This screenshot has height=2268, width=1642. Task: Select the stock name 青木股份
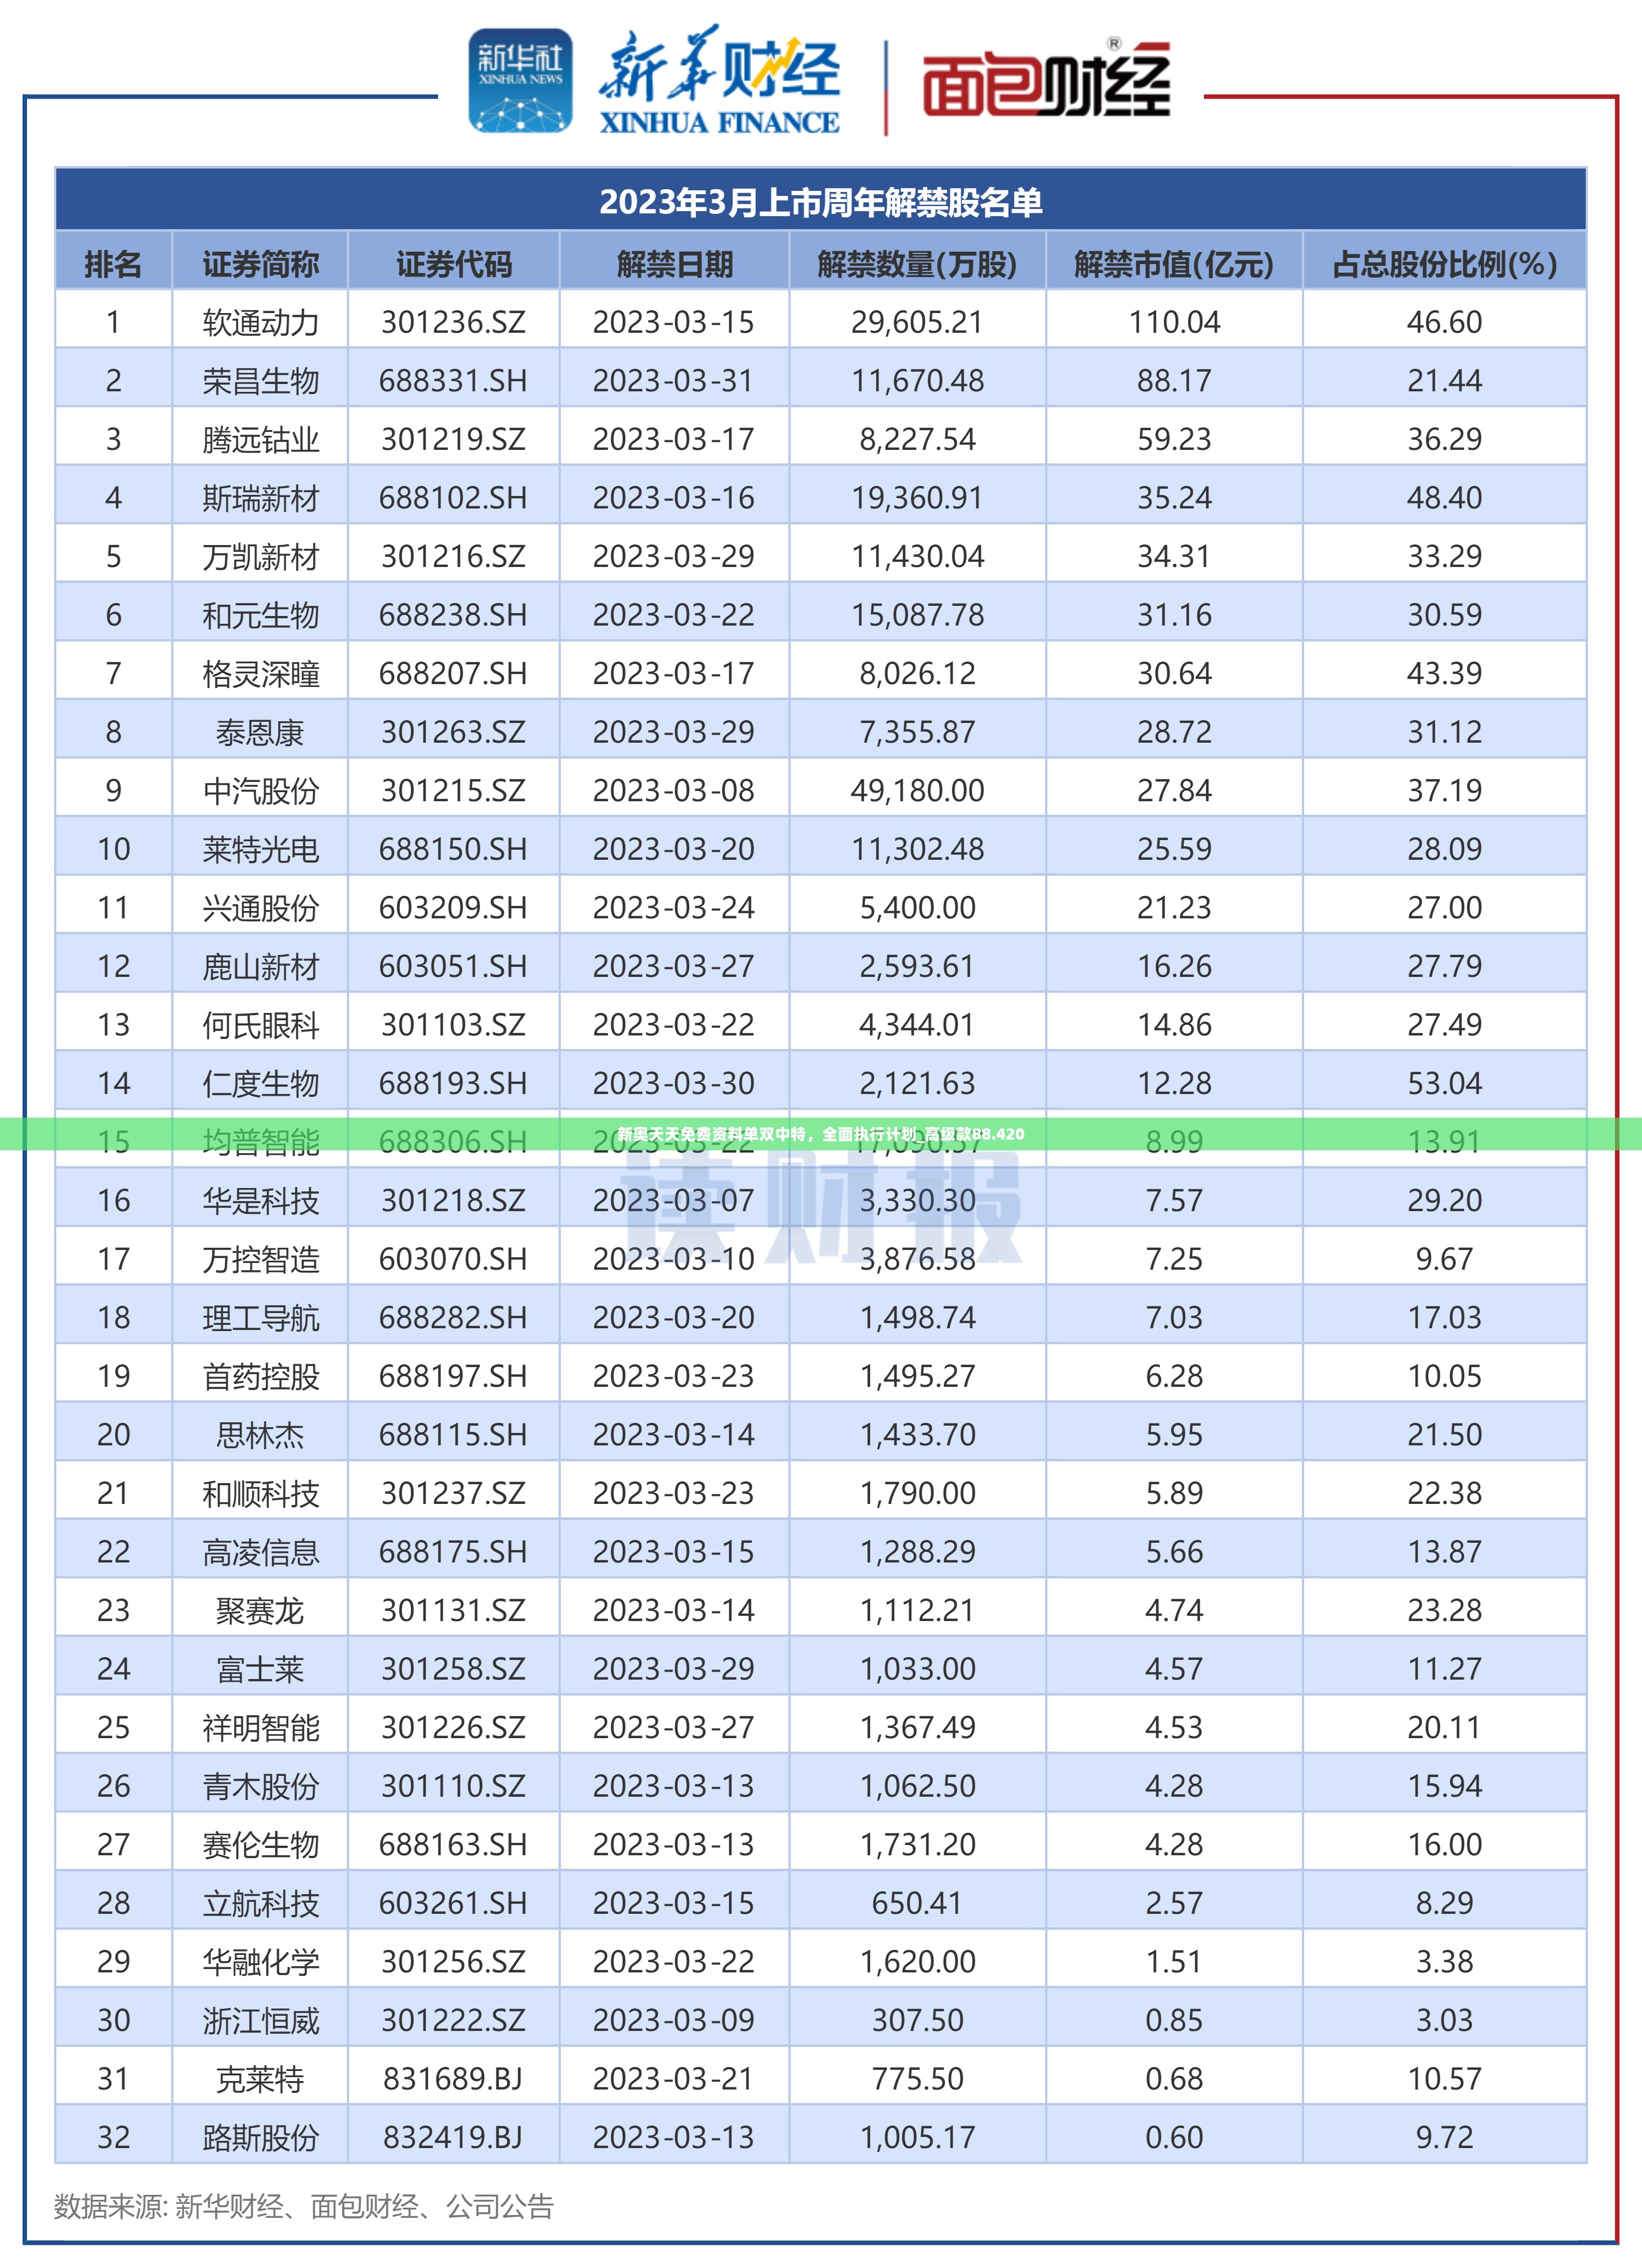[260, 1786]
